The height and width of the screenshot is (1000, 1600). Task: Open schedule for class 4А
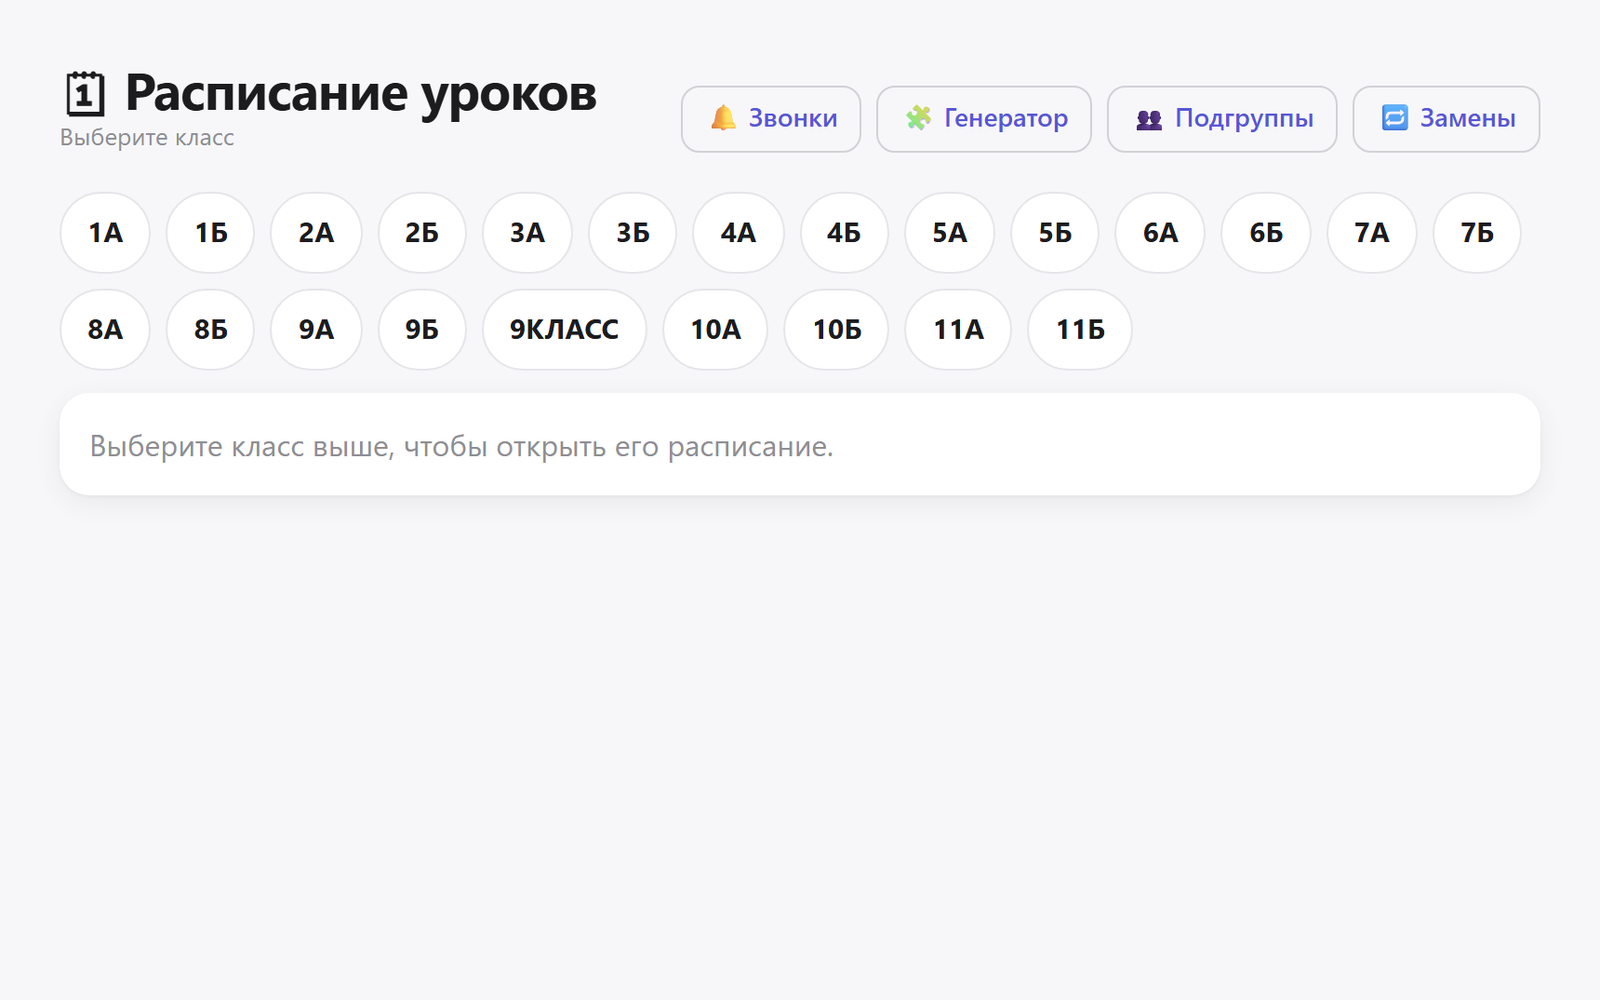click(x=738, y=233)
